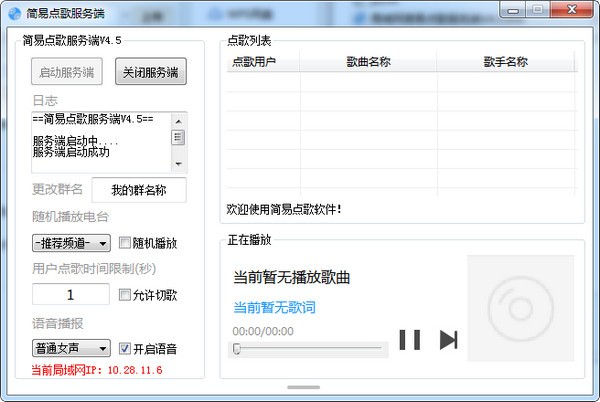Click the log scrollbar up arrow
Image resolution: width=600 pixels, height=402 pixels.
click(x=178, y=122)
